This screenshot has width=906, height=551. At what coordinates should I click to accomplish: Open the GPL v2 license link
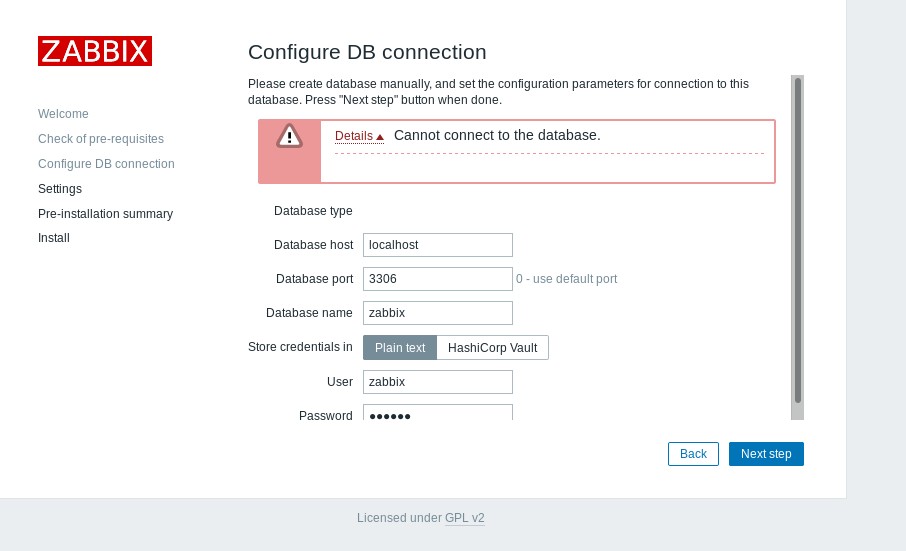(x=464, y=518)
